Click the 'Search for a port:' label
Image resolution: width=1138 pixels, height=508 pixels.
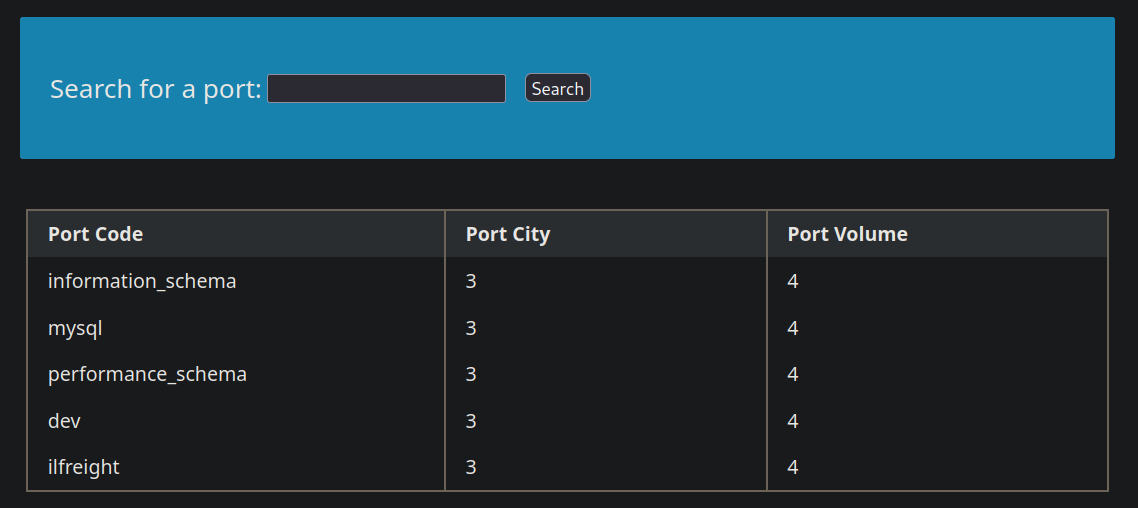pyautogui.click(x=155, y=89)
